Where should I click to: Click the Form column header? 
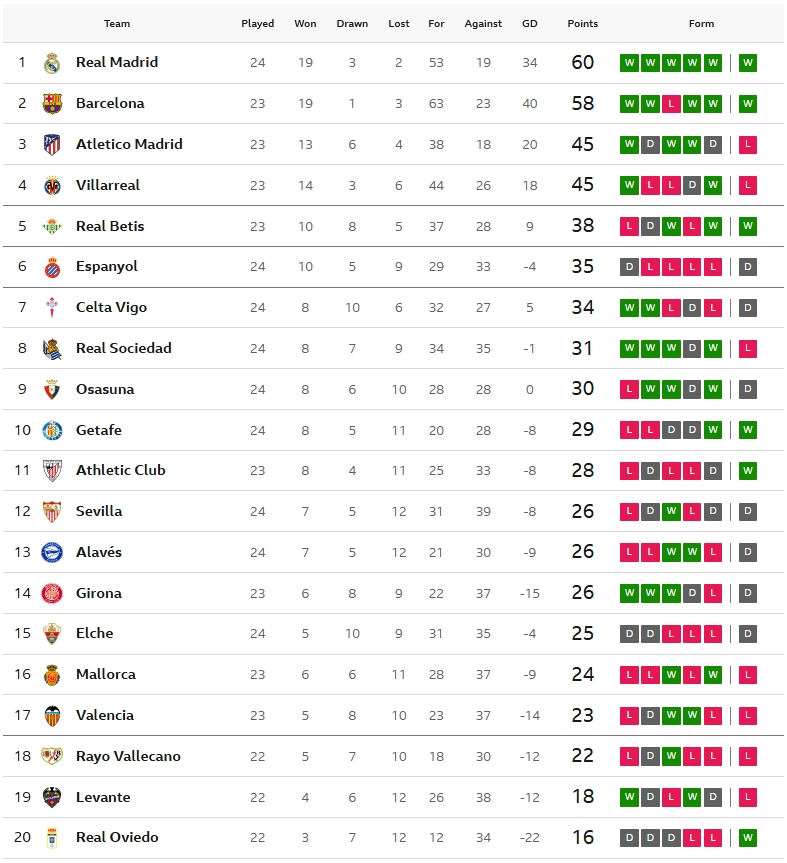(x=701, y=24)
